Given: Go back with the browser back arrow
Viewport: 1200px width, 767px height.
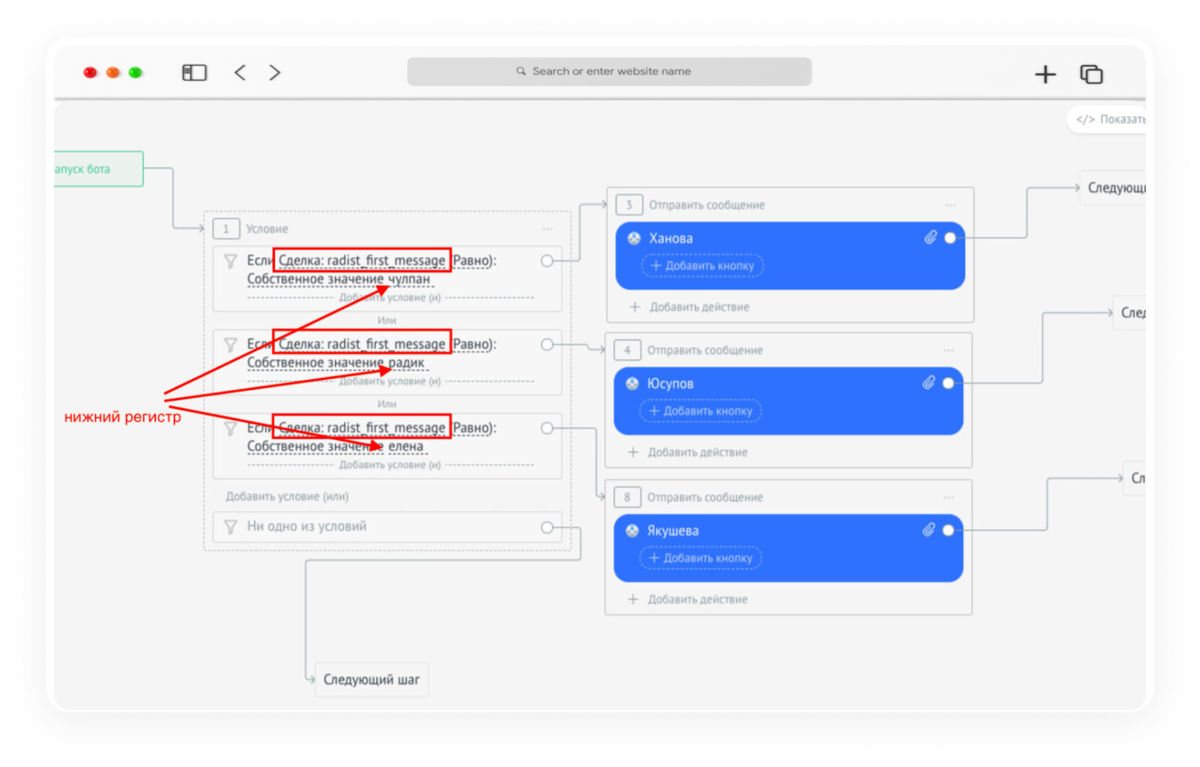Looking at the screenshot, I should 240,72.
